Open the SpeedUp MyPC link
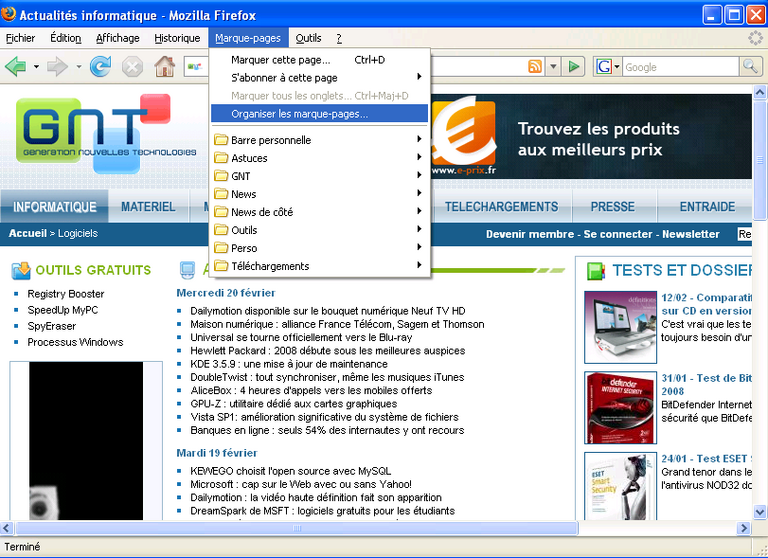This screenshot has height=558, width=768. (x=63, y=310)
